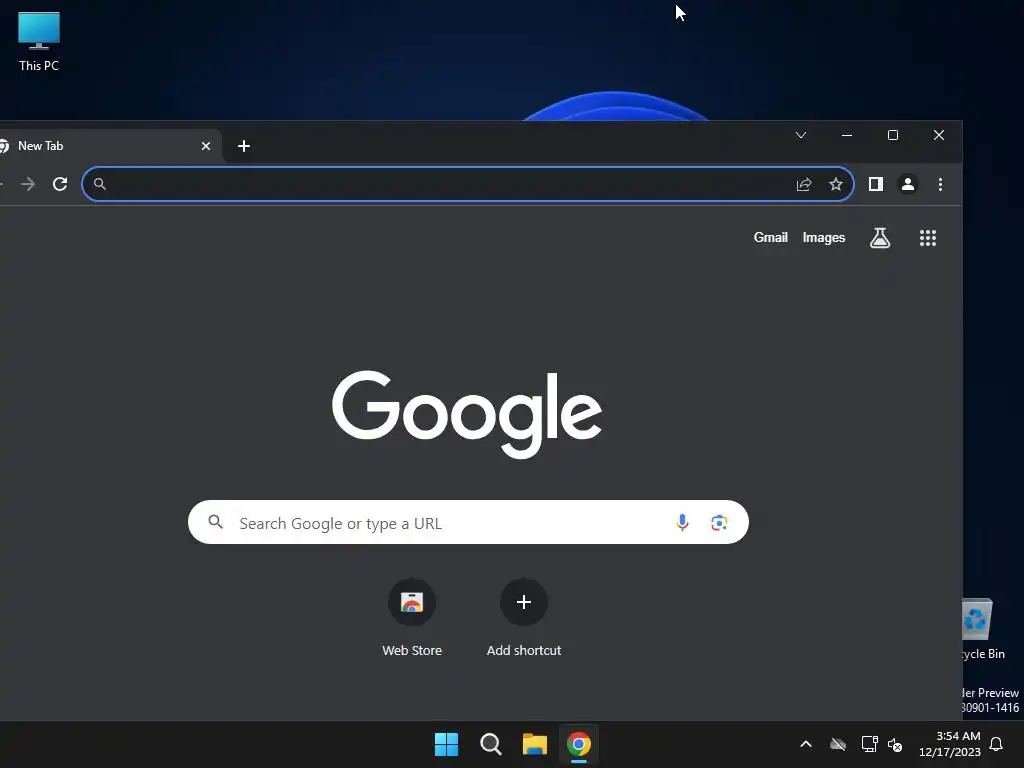
Task: Open Chrome side panel
Action: pyautogui.click(x=876, y=184)
